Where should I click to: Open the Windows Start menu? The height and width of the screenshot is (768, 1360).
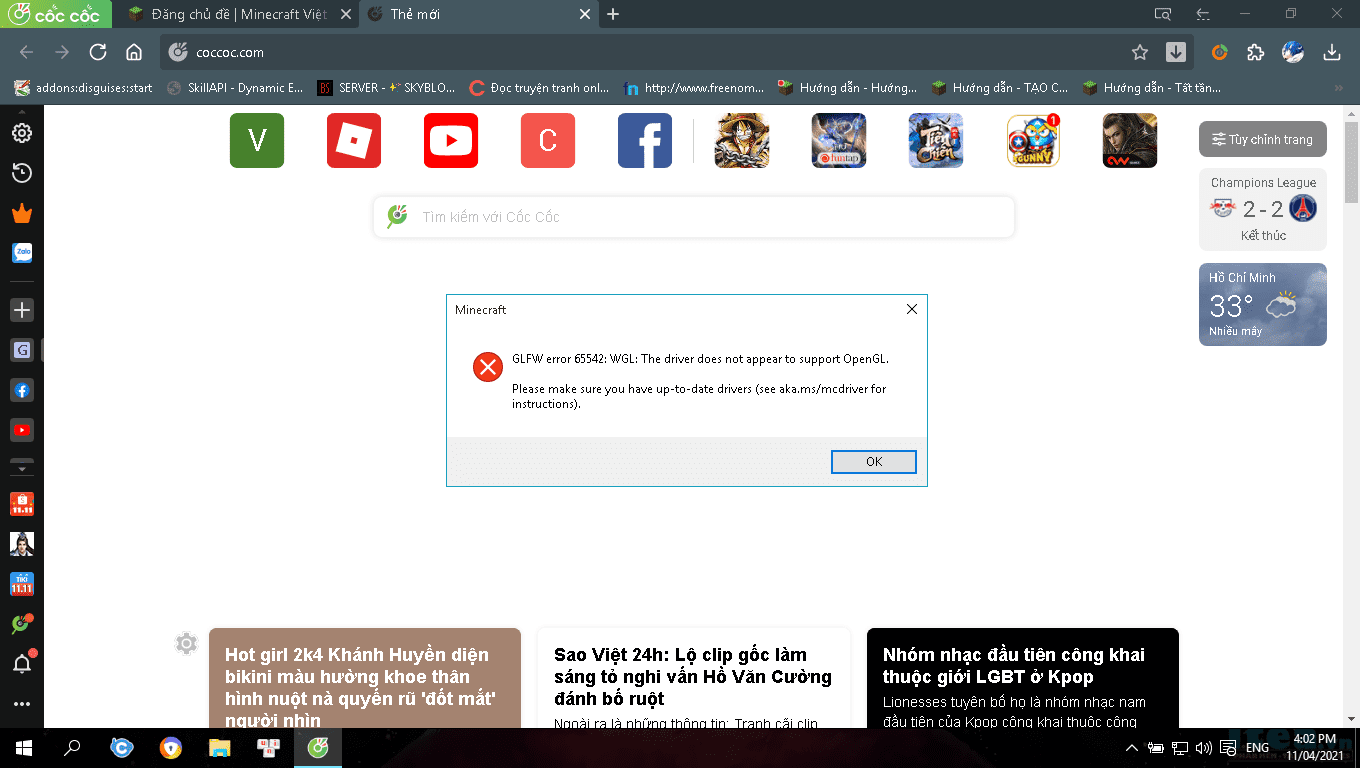pyautogui.click(x=24, y=747)
